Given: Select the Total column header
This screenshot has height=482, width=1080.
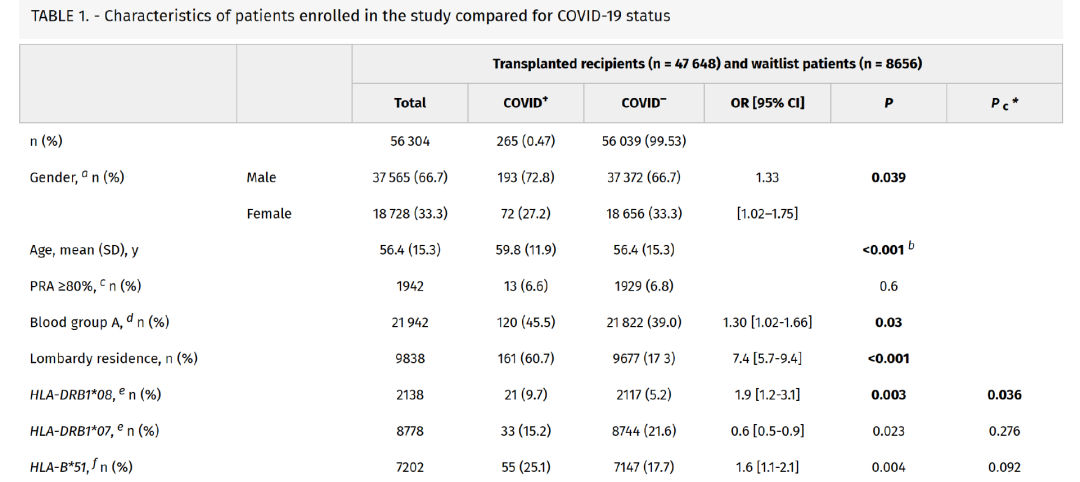Looking at the screenshot, I should tap(410, 103).
